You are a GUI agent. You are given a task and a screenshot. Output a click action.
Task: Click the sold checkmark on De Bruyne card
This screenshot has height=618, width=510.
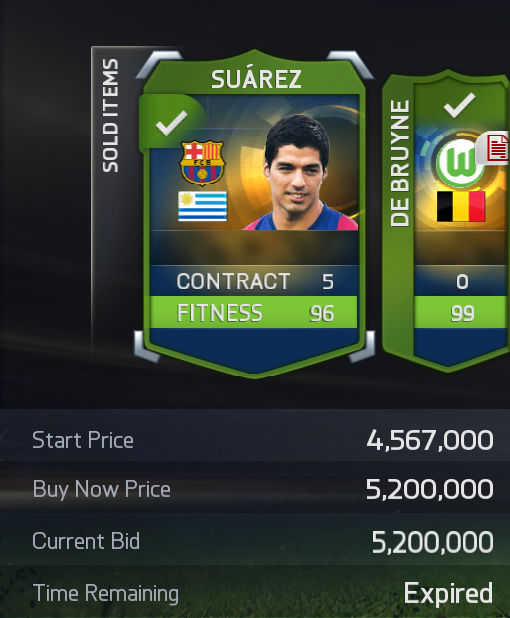tap(459, 105)
